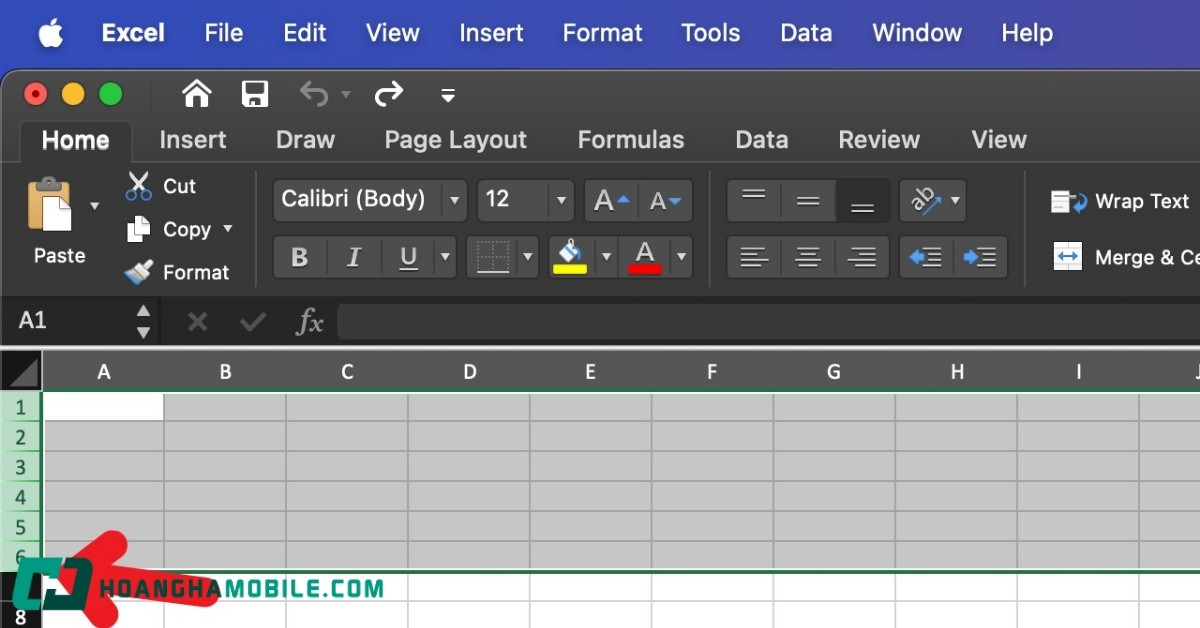
Task: Open the Calibri (Body) font name dropdown
Action: (x=454, y=200)
